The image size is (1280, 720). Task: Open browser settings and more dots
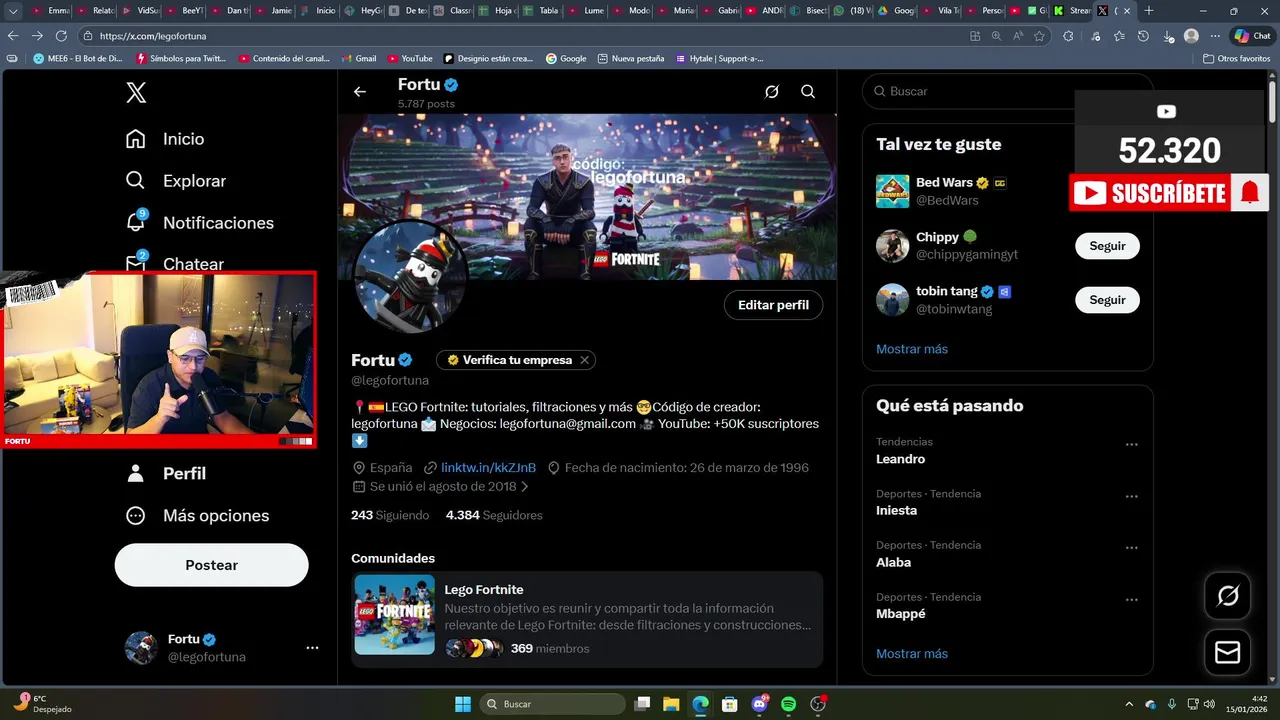pos(1215,35)
